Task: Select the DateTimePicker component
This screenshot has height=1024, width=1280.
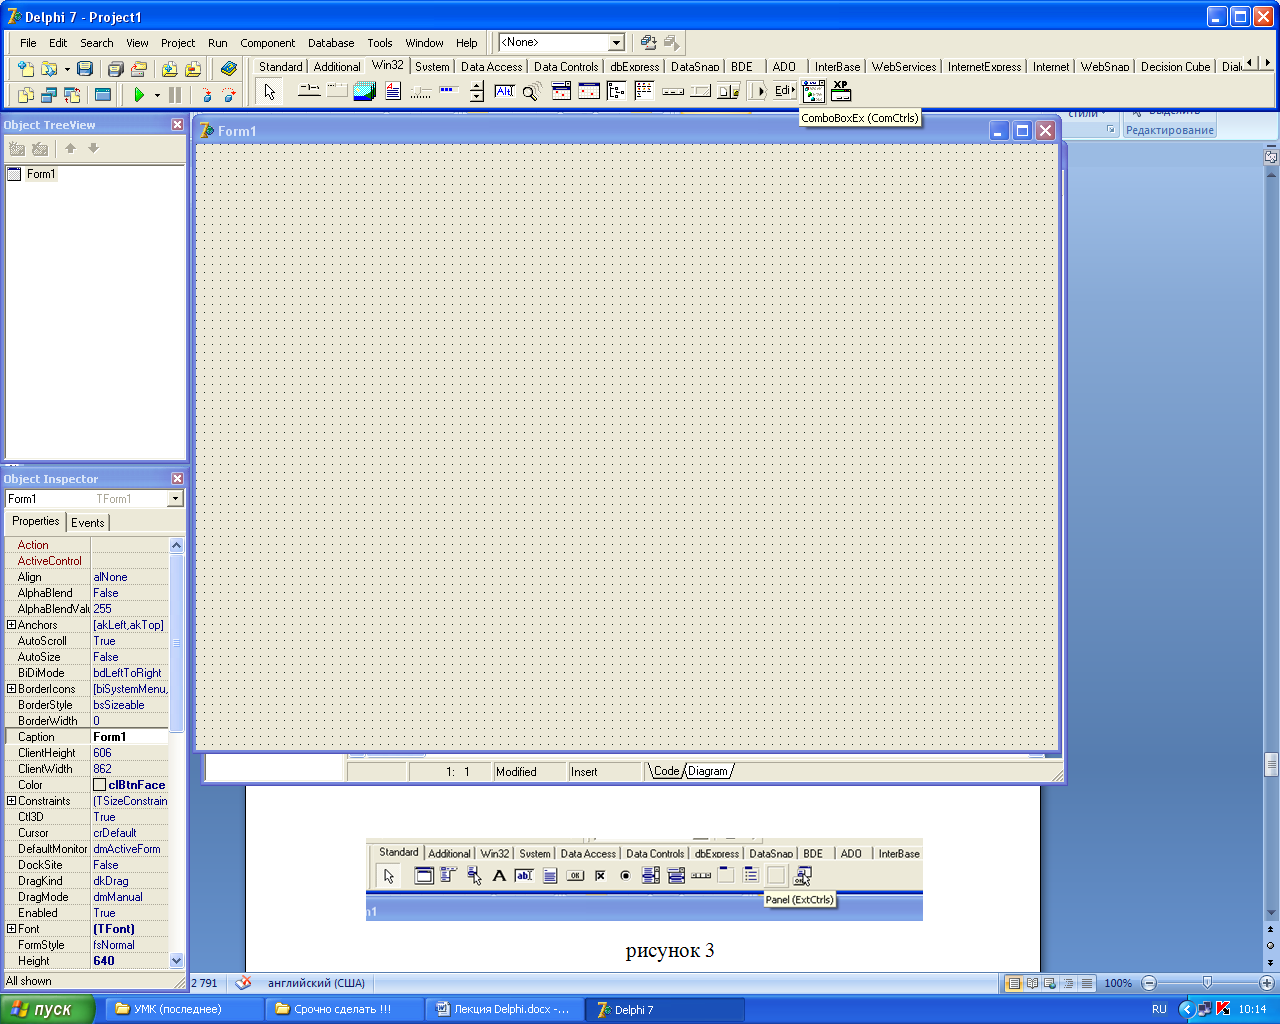Action: pos(561,91)
